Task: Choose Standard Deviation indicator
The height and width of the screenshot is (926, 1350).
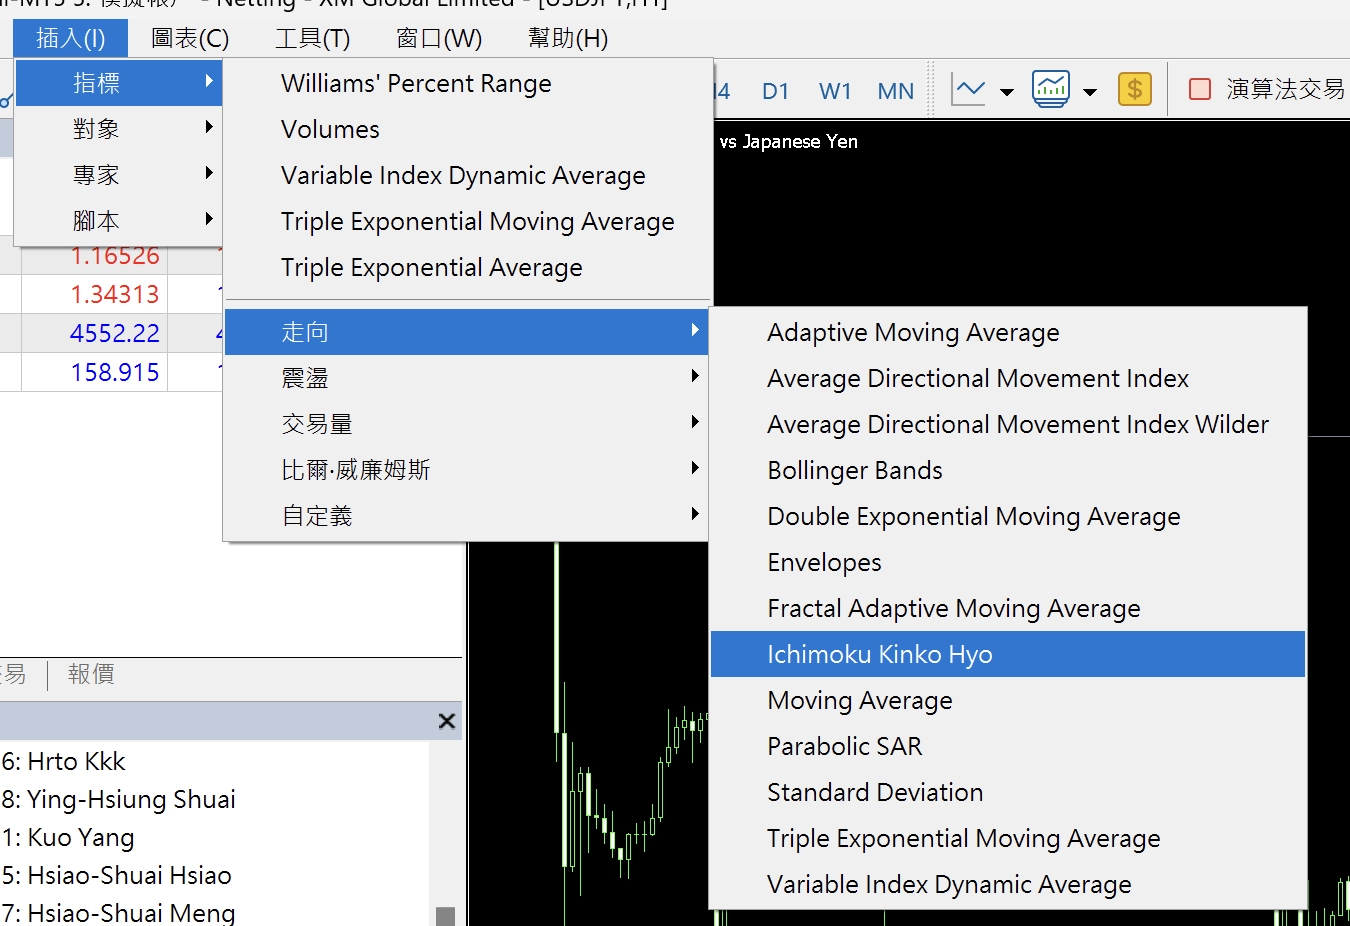Action: 1008,793
